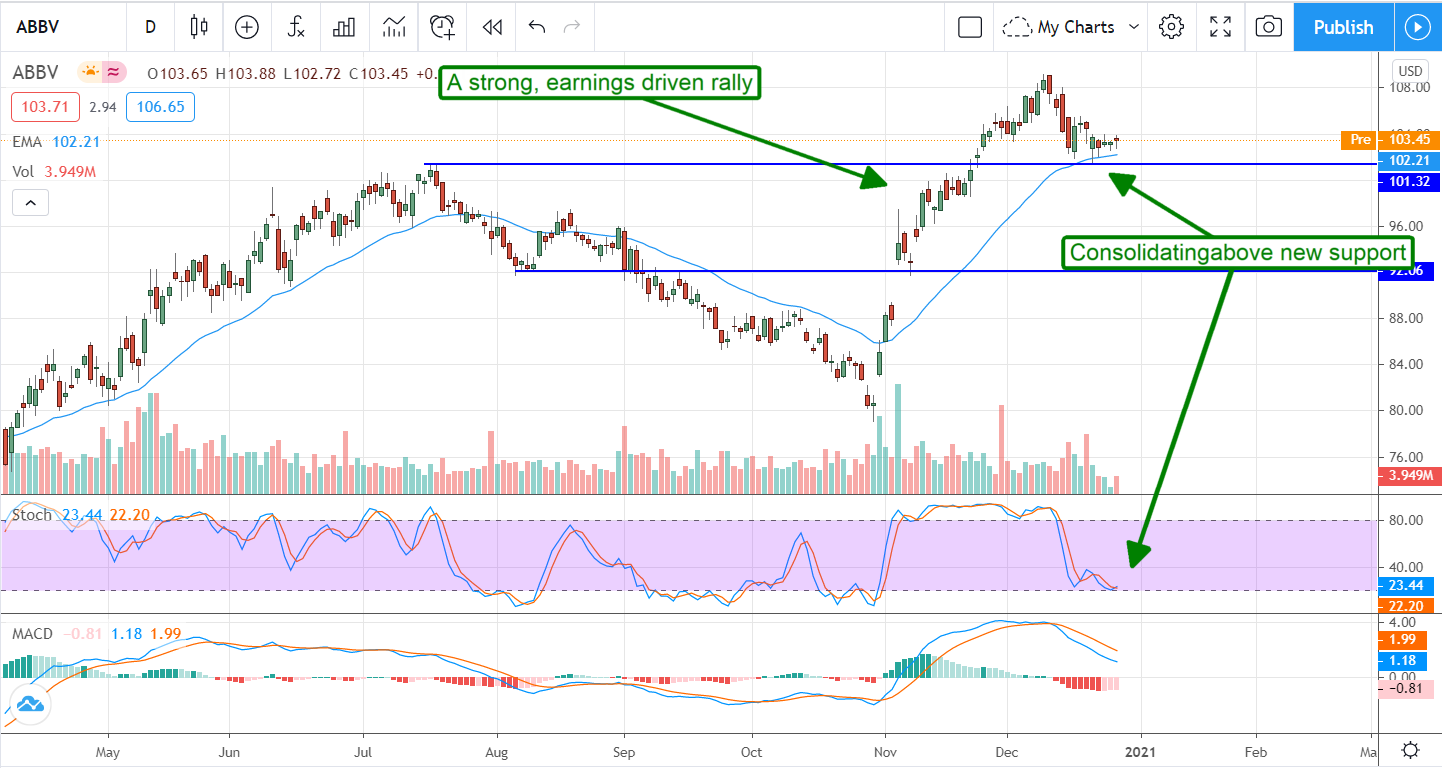
Task: Open the candlestick chart style selector
Action: pos(199,27)
